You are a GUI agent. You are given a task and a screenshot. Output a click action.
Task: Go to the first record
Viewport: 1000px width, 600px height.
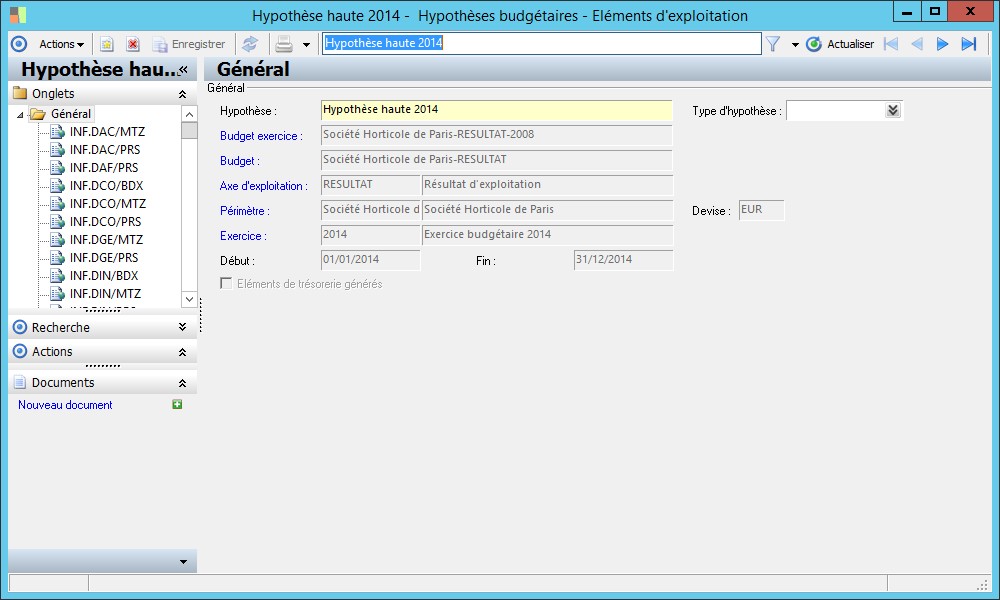(x=891, y=44)
